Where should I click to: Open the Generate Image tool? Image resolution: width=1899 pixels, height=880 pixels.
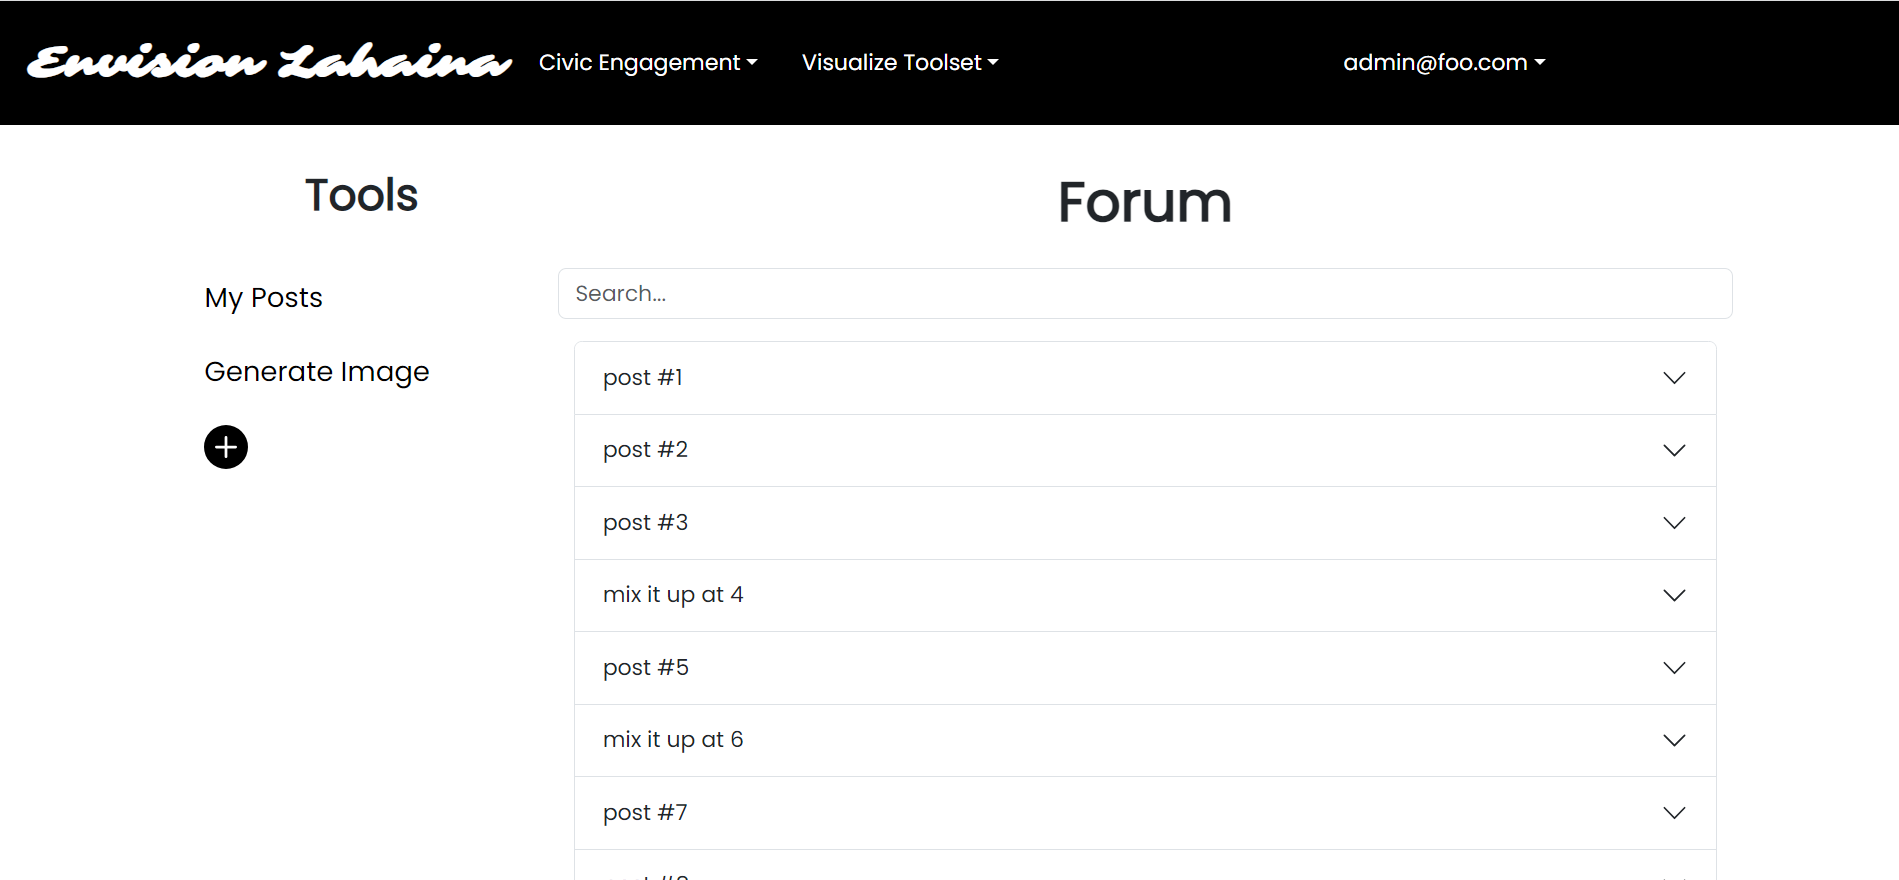point(317,372)
